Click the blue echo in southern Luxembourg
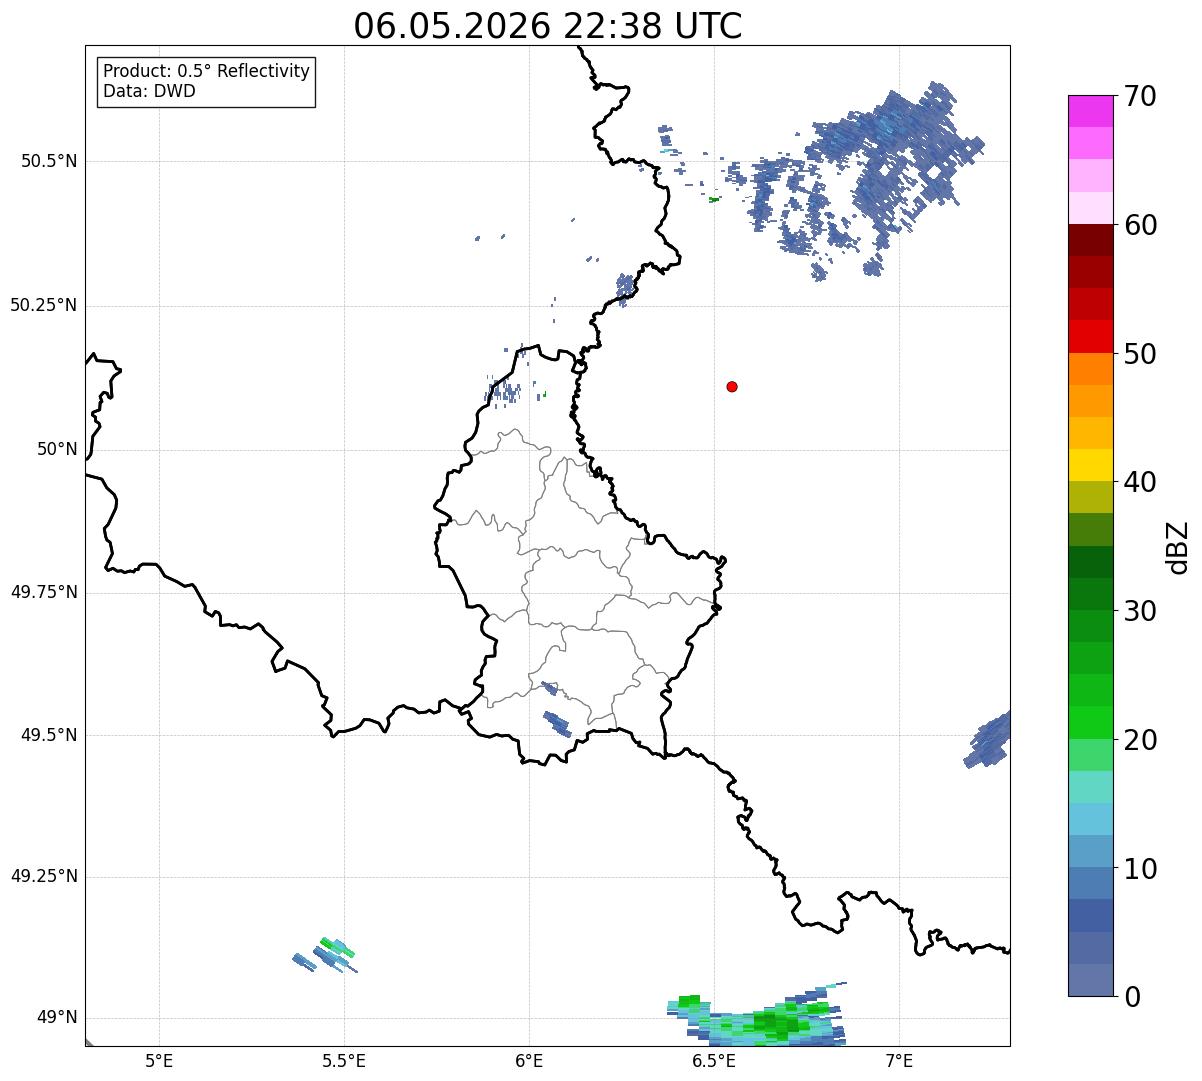Screen dimensions: 1202x1081 coord(556,723)
